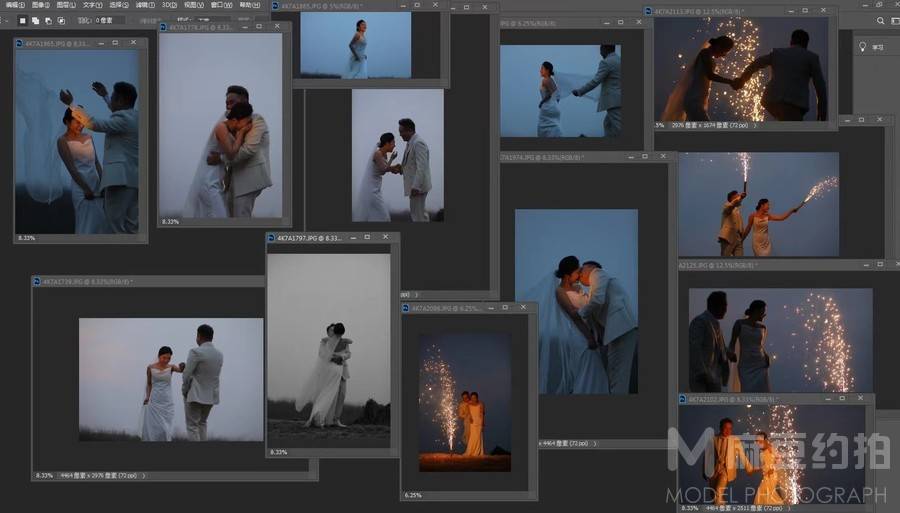Open the 窗口(W) menu
This screenshot has height=513, width=900.
coord(222,5)
